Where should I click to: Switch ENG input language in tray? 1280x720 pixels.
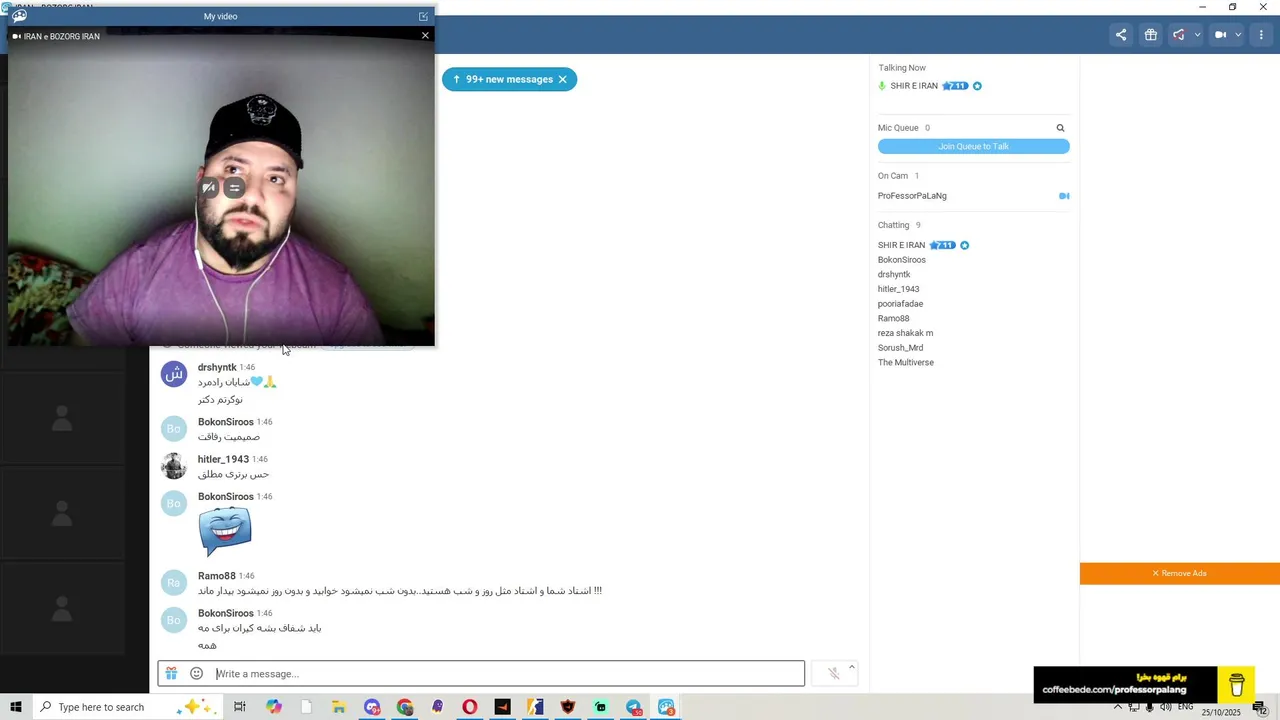click(1185, 707)
